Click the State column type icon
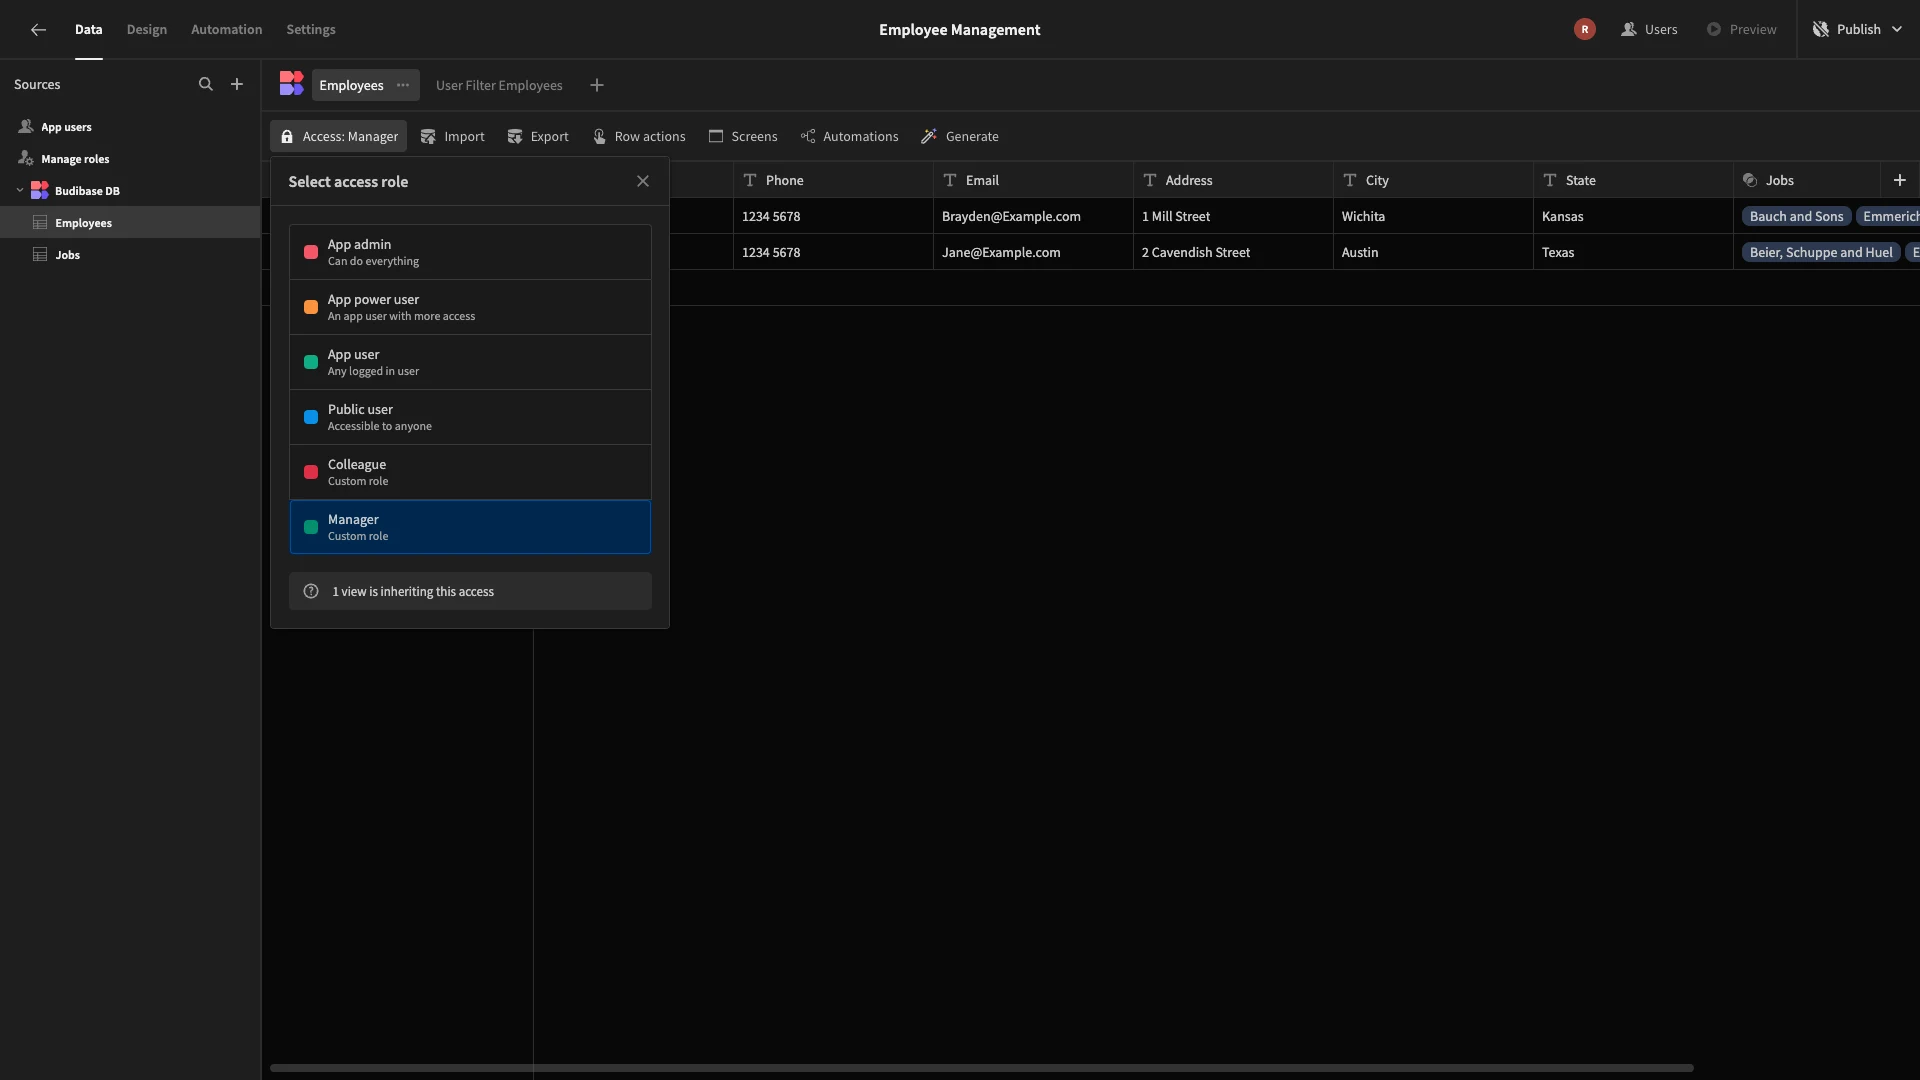 click(x=1550, y=180)
